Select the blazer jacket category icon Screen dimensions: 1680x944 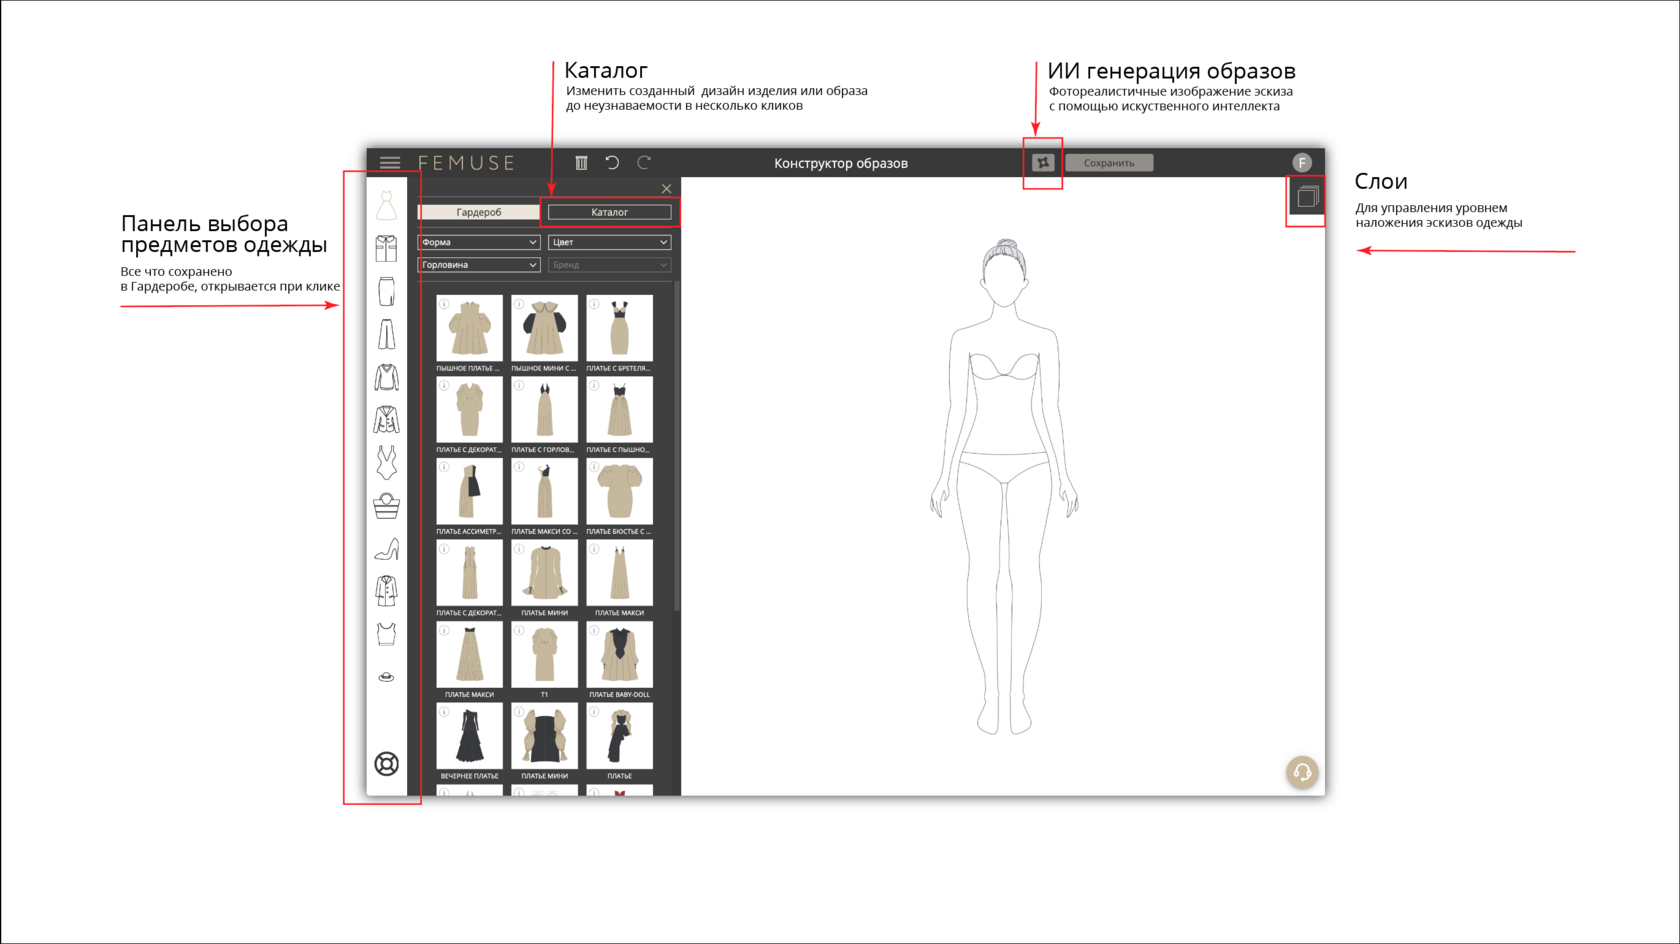pyautogui.click(x=387, y=420)
